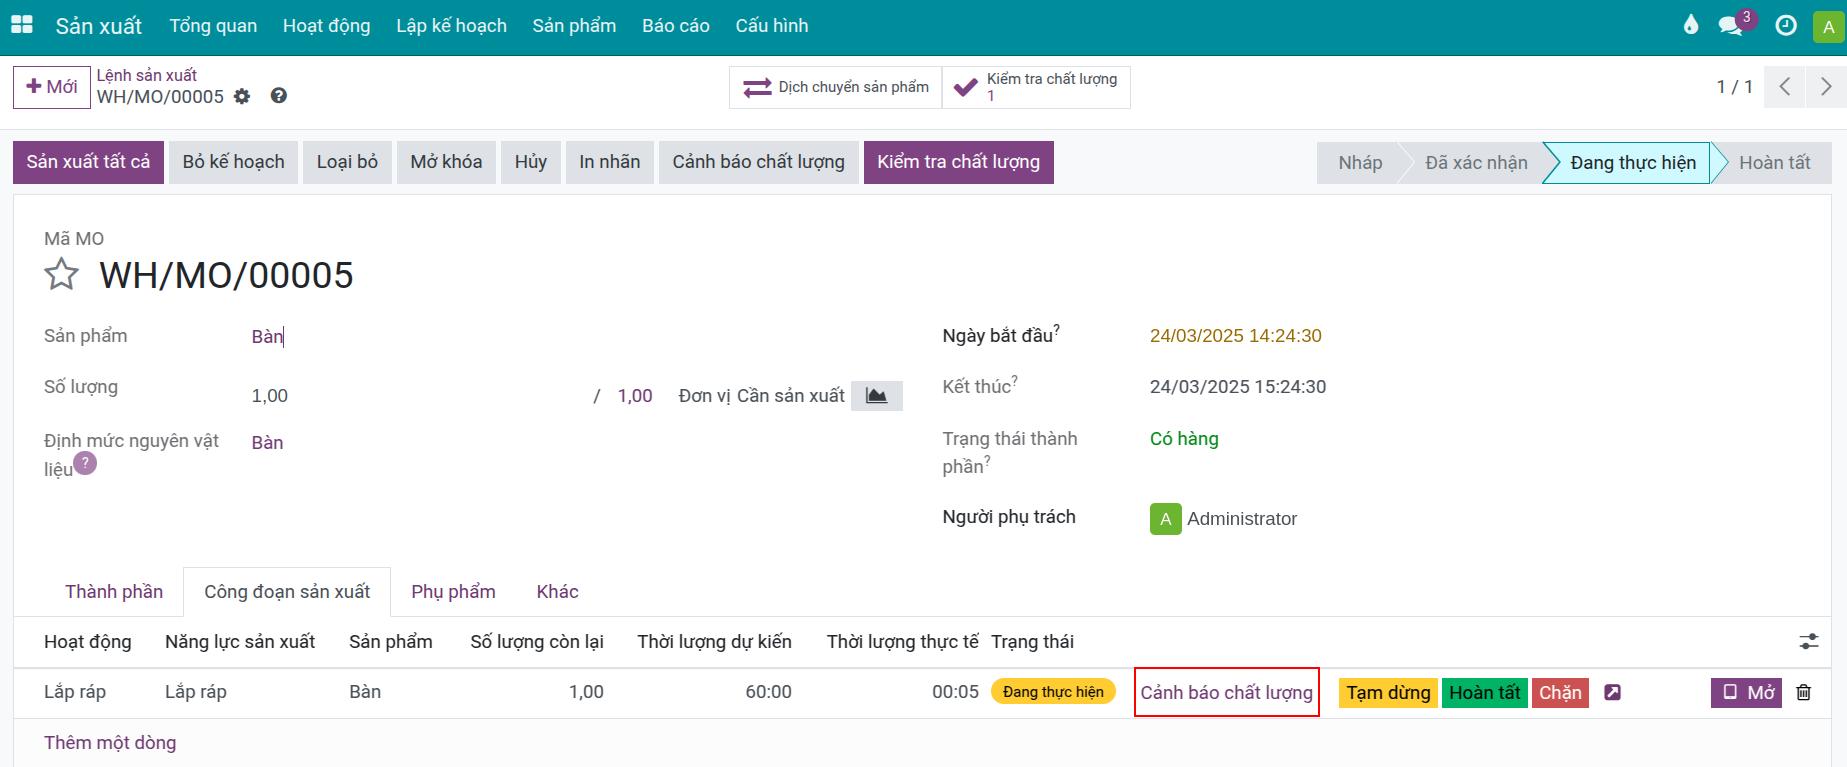
Task: Go to the next record arrow
Action: click(1826, 86)
